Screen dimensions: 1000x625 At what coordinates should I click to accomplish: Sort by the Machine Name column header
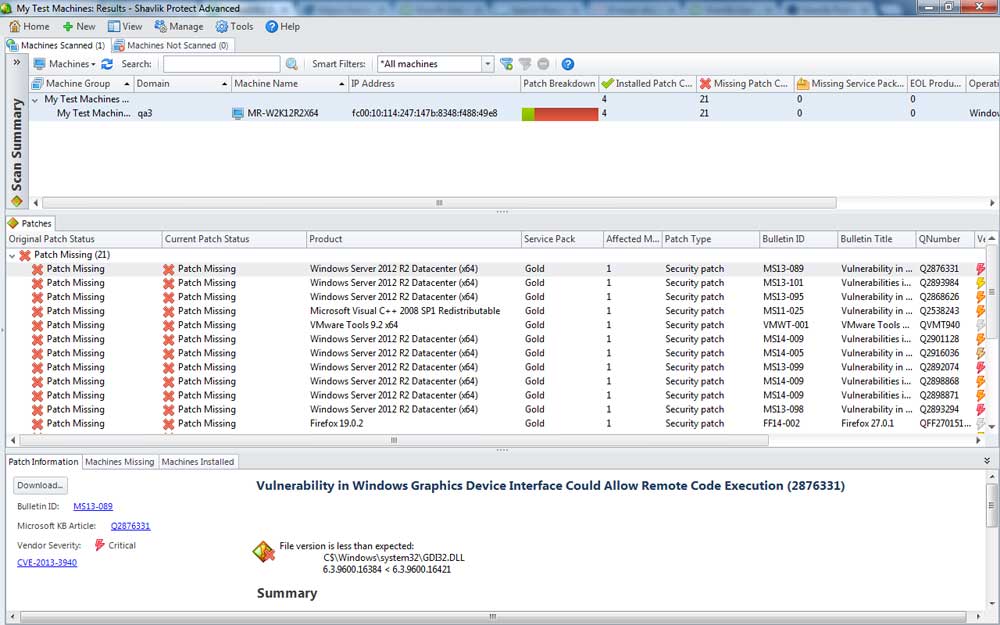pyautogui.click(x=290, y=84)
